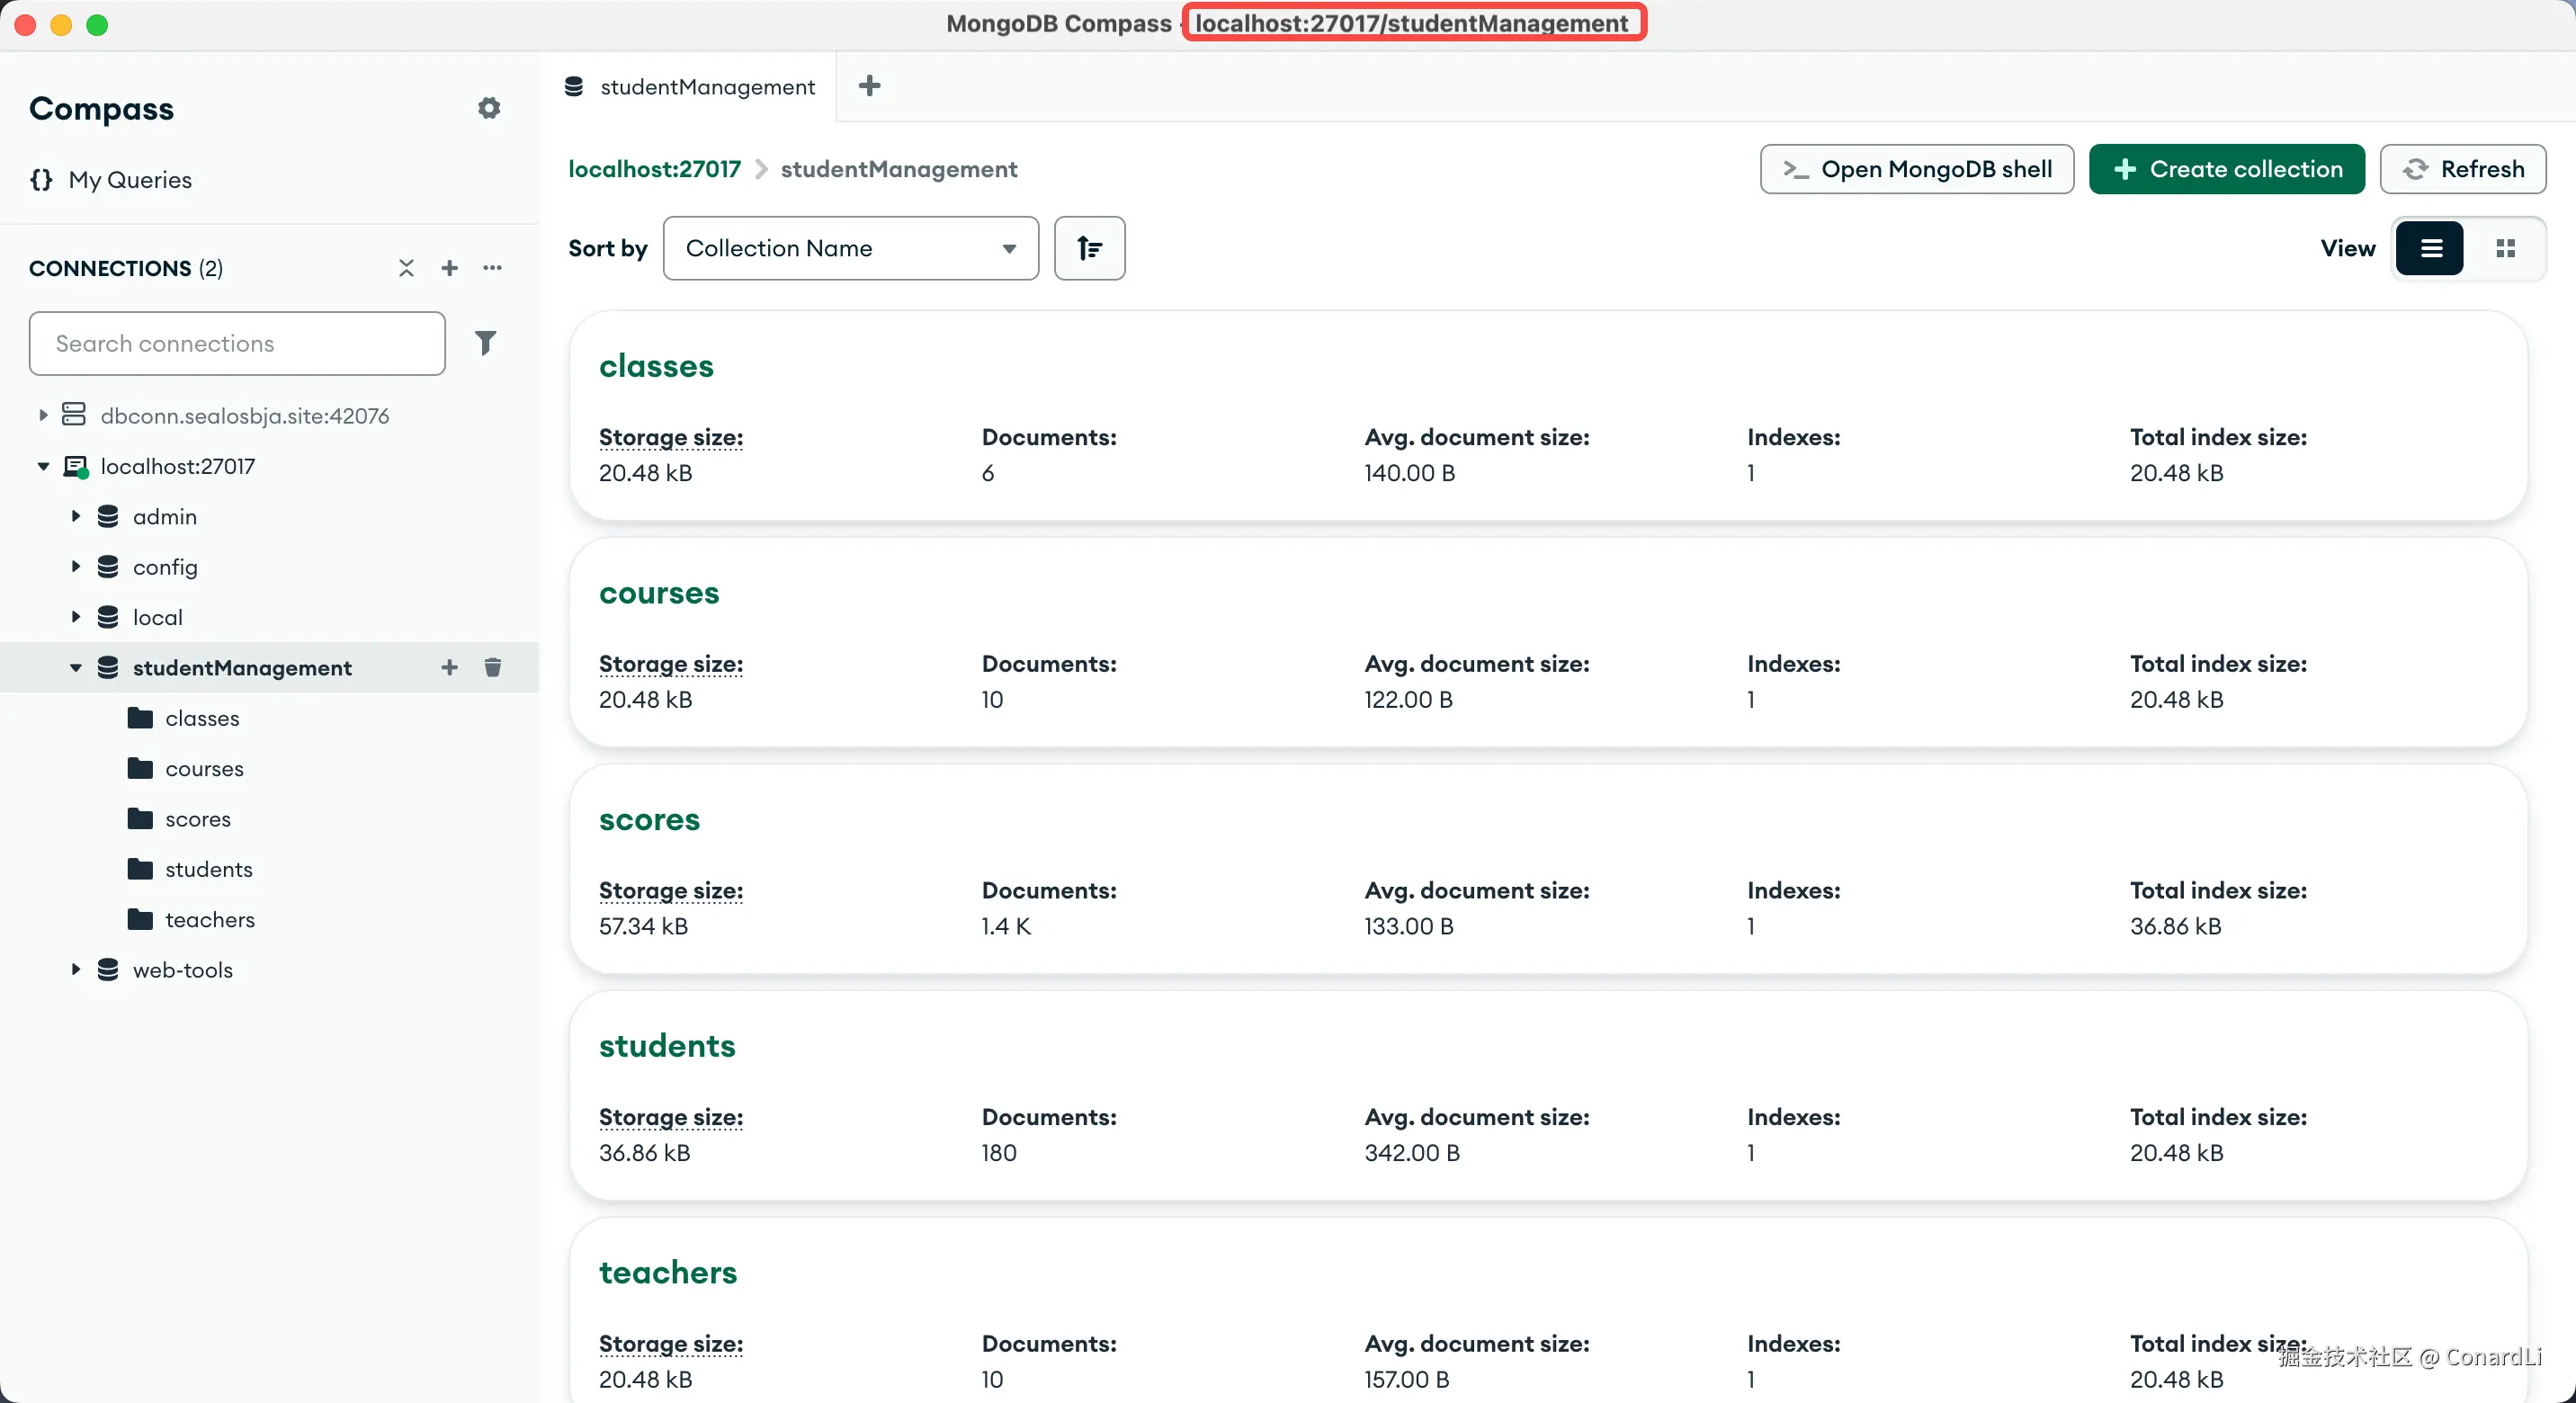This screenshot has width=2576, height=1403.
Task: Toggle sort direction button
Action: point(1089,248)
